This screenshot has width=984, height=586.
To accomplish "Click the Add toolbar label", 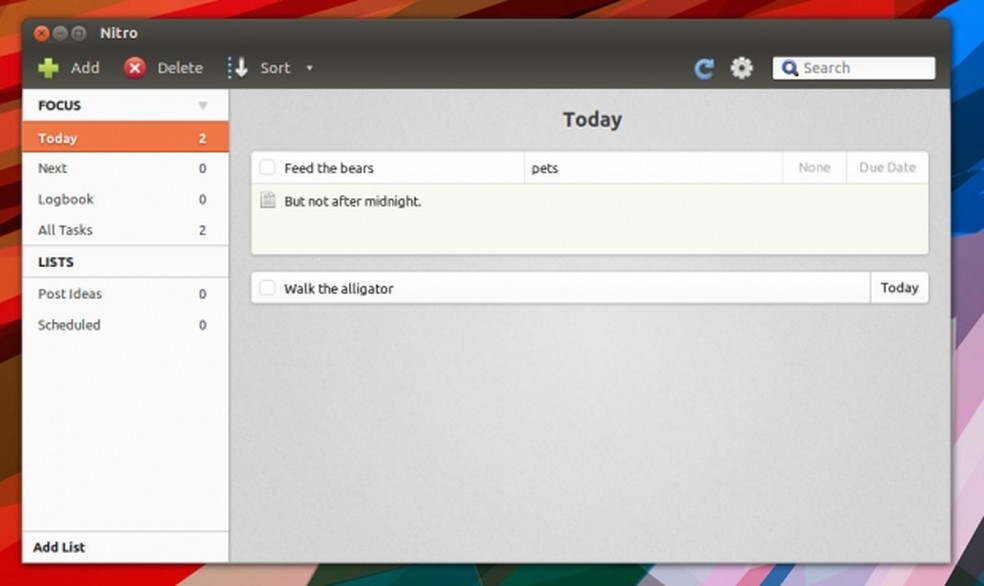I will point(85,68).
